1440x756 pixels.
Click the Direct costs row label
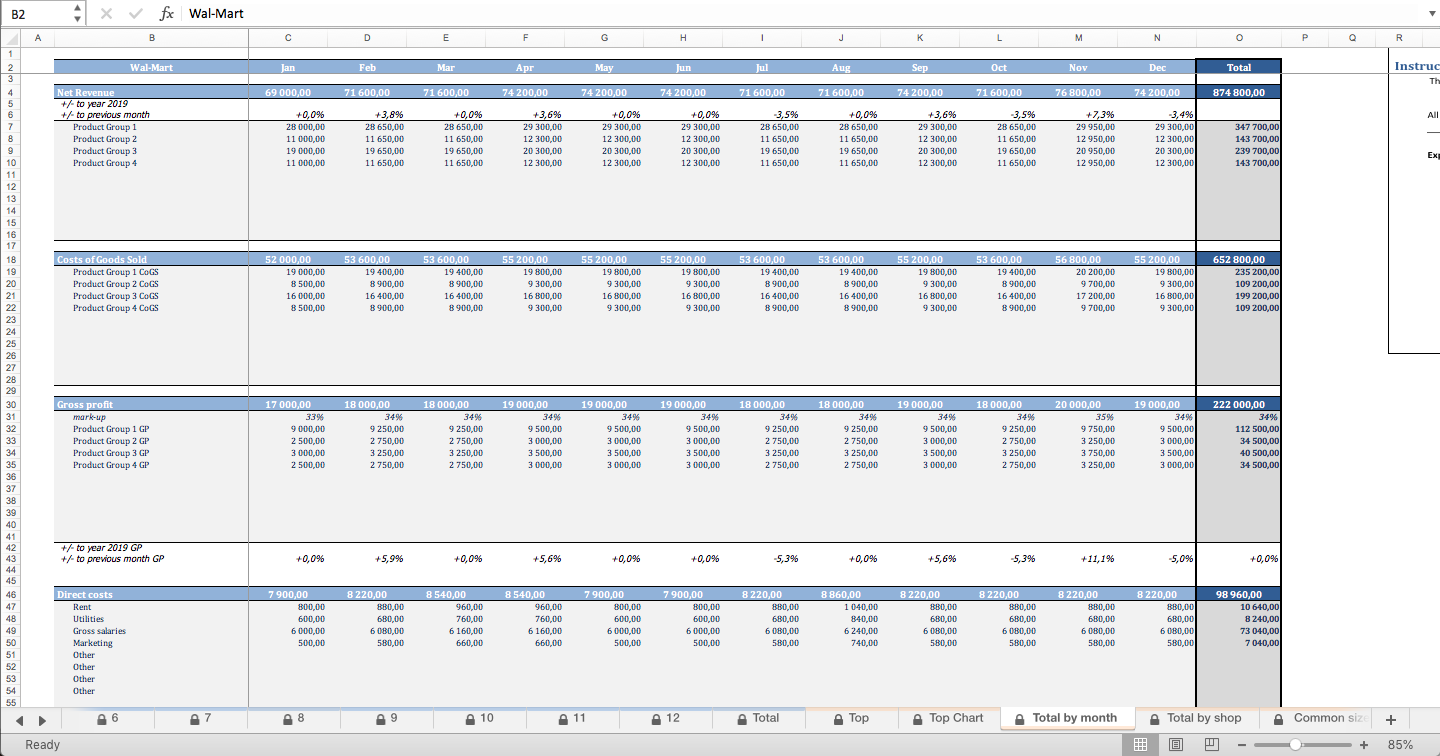pos(85,594)
